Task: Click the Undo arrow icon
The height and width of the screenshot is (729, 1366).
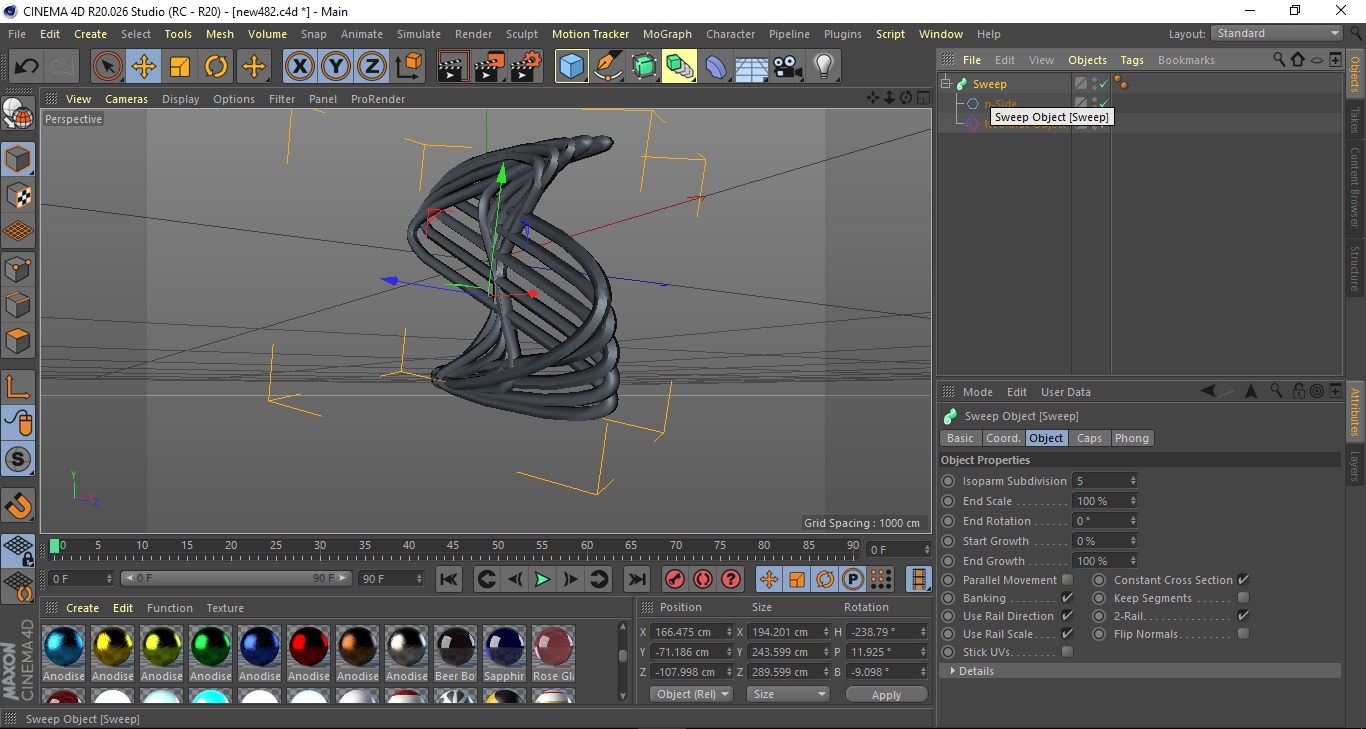Action: [26, 67]
